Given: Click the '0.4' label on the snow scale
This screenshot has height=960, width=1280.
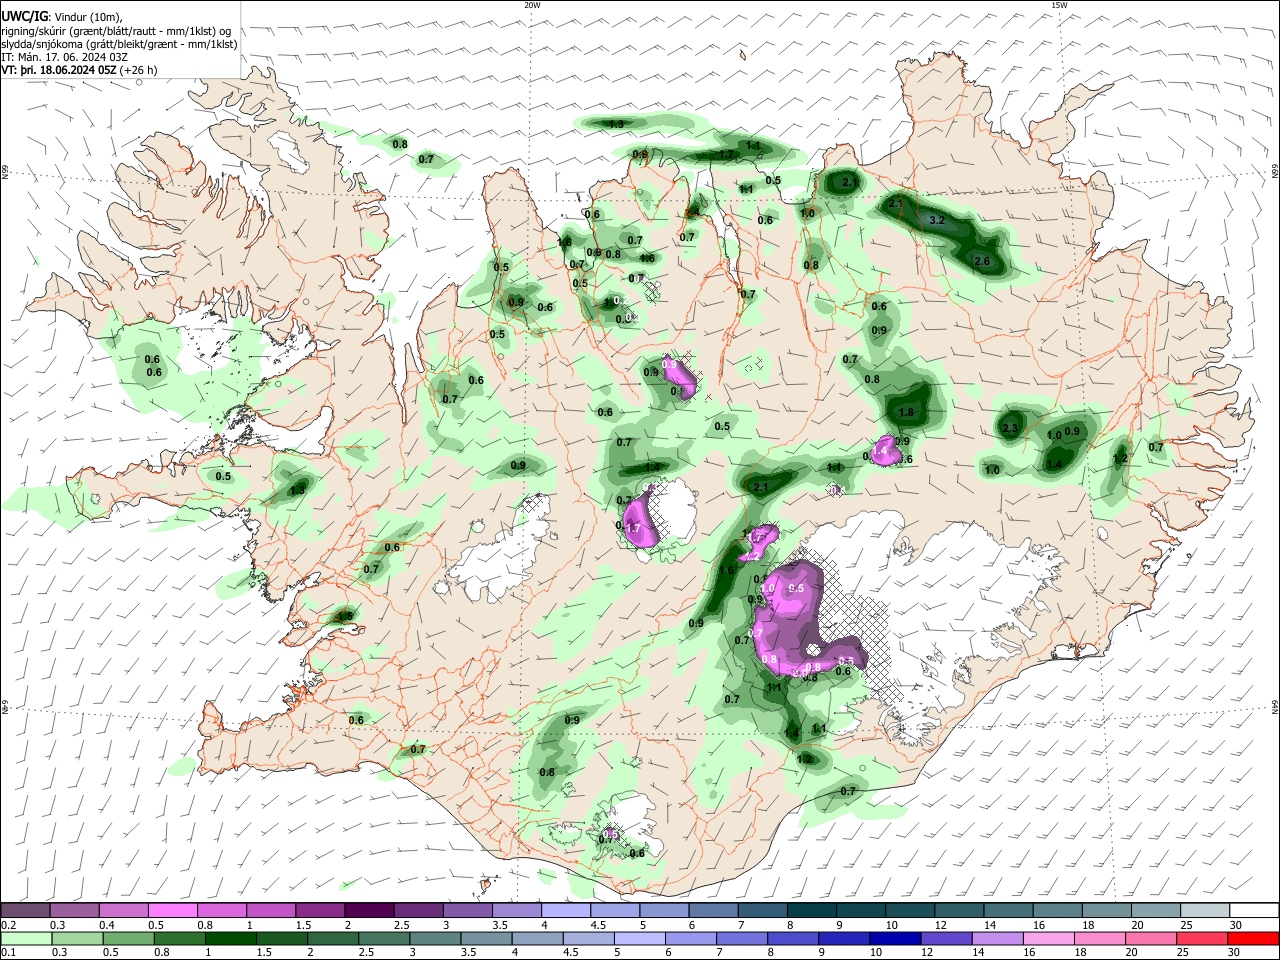Looking at the screenshot, I should point(108,924).
